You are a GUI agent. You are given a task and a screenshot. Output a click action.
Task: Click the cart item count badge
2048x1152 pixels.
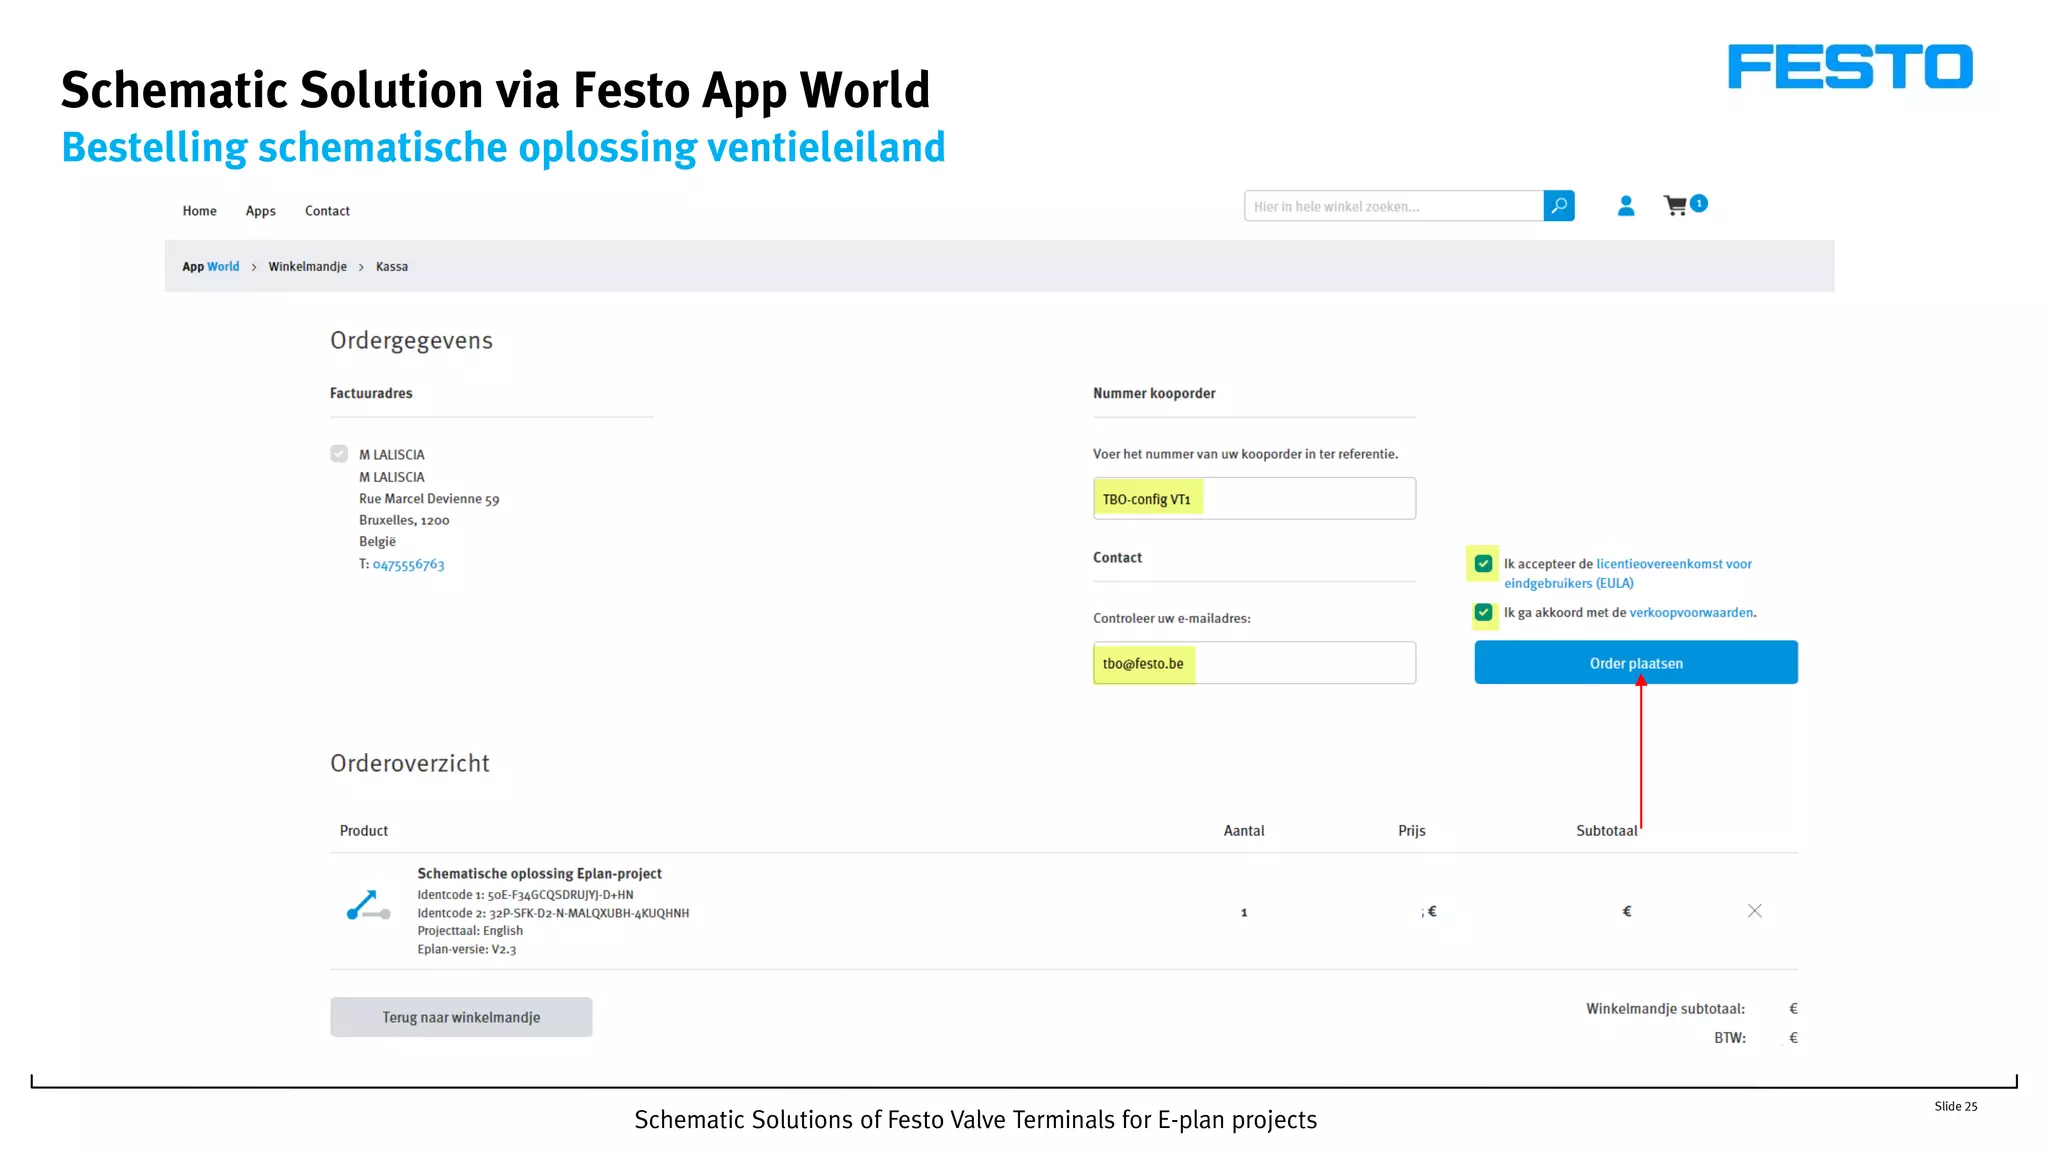pos(1699,203)
